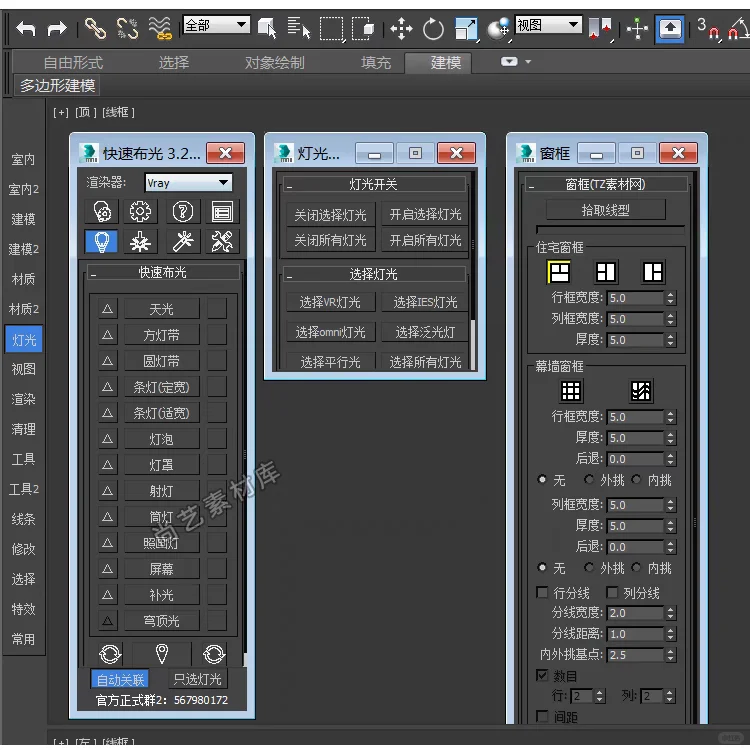
Task: Click the wrench tools icon
Action: click(222, 242)
